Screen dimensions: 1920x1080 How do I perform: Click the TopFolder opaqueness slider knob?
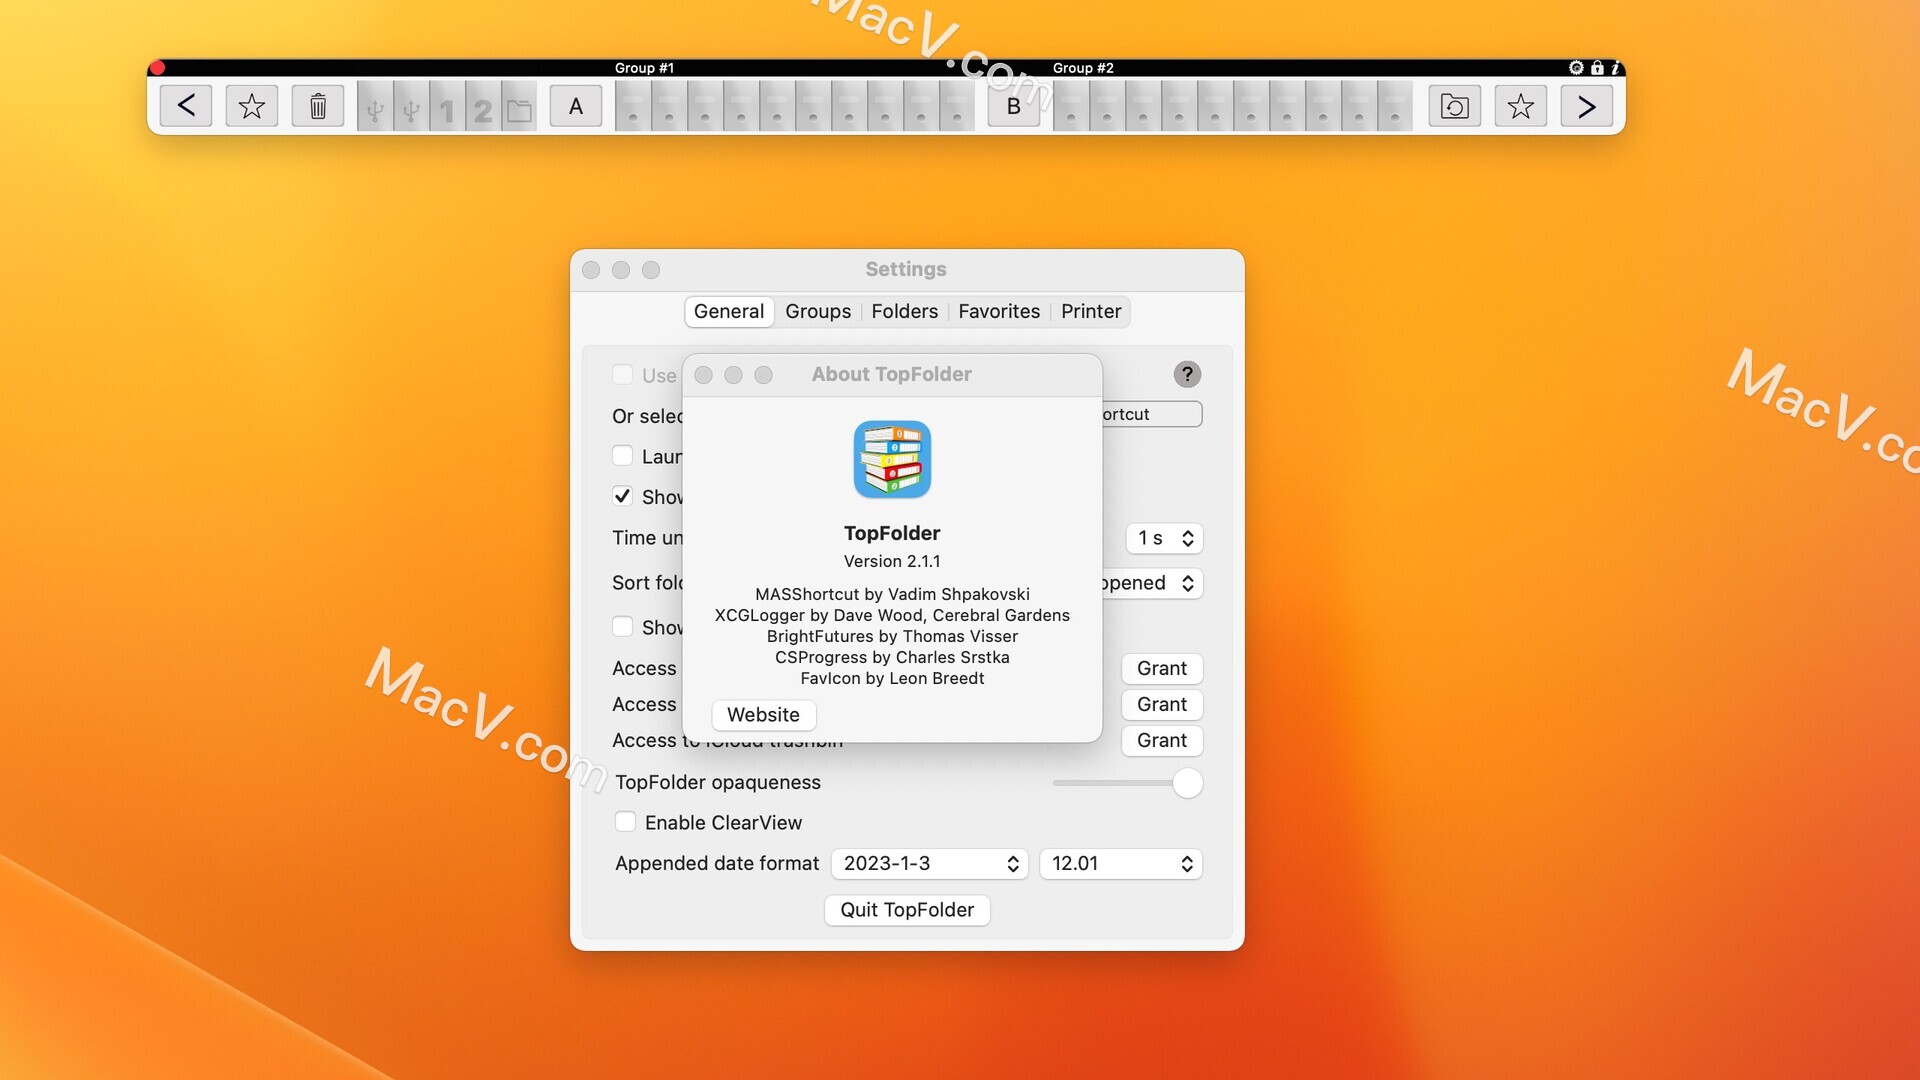coord(1187,783)
